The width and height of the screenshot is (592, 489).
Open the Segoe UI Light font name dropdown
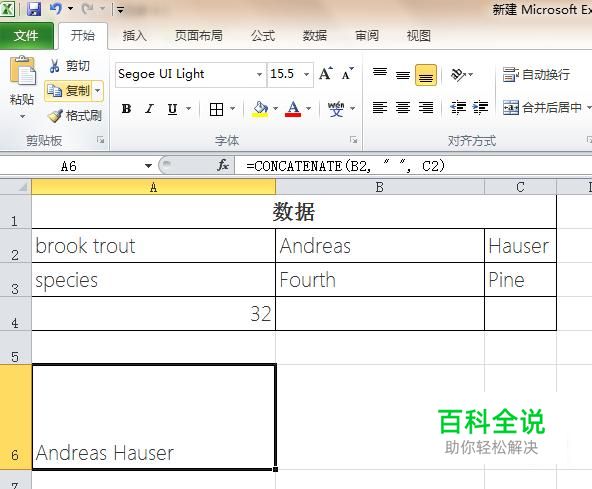[259, 74]
